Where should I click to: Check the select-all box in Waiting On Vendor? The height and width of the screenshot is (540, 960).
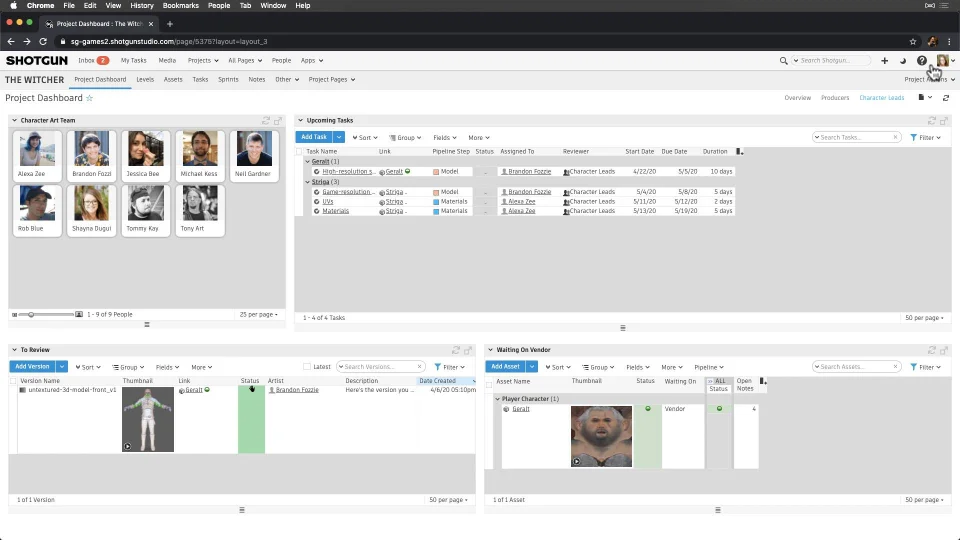click(489, 385)
